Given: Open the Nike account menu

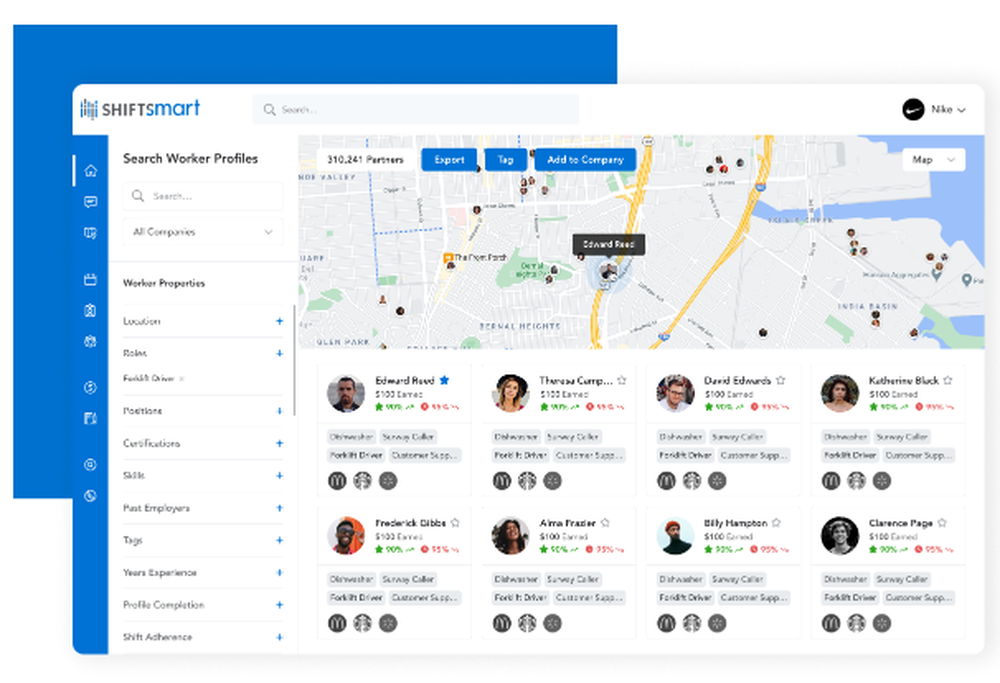Looking at the screenshot, I should (x=936, y=110).
